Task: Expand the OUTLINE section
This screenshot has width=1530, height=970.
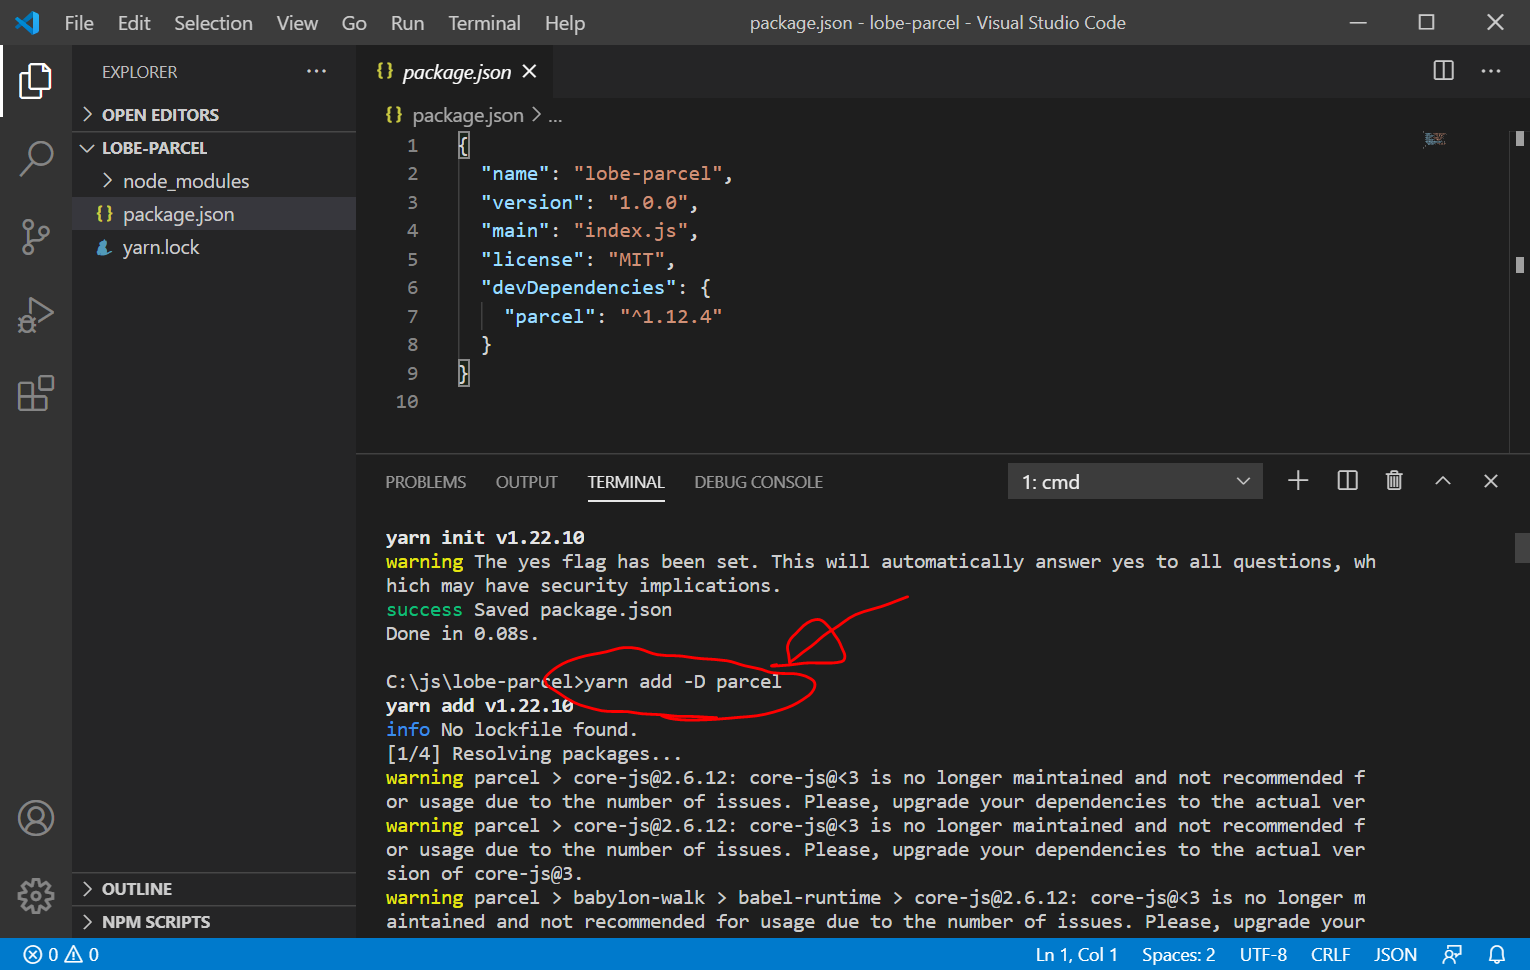Action: (214, 889)
